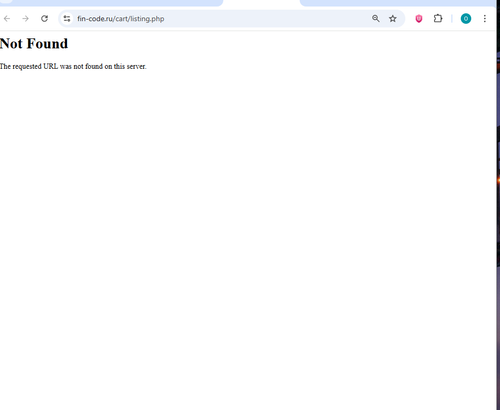Click the requested URL not found message
Viewport: 500px width, 410px height.
[73, 66]
